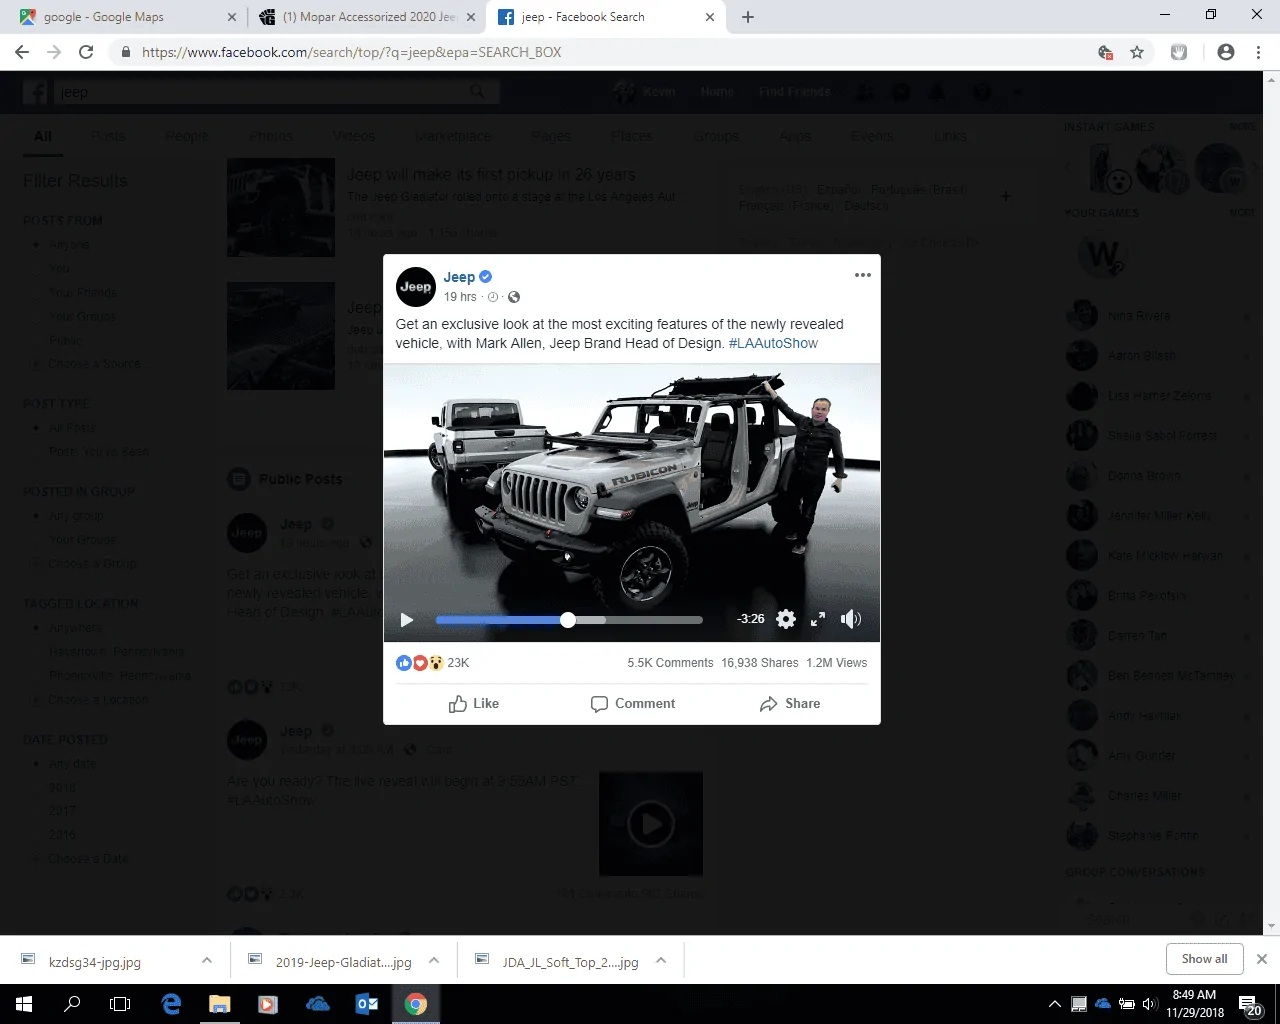This screenshot has height=1024, width=1280.
Task: Select the 2016 date posted radio
Action: pyautogui.click(x=37, y=835)
